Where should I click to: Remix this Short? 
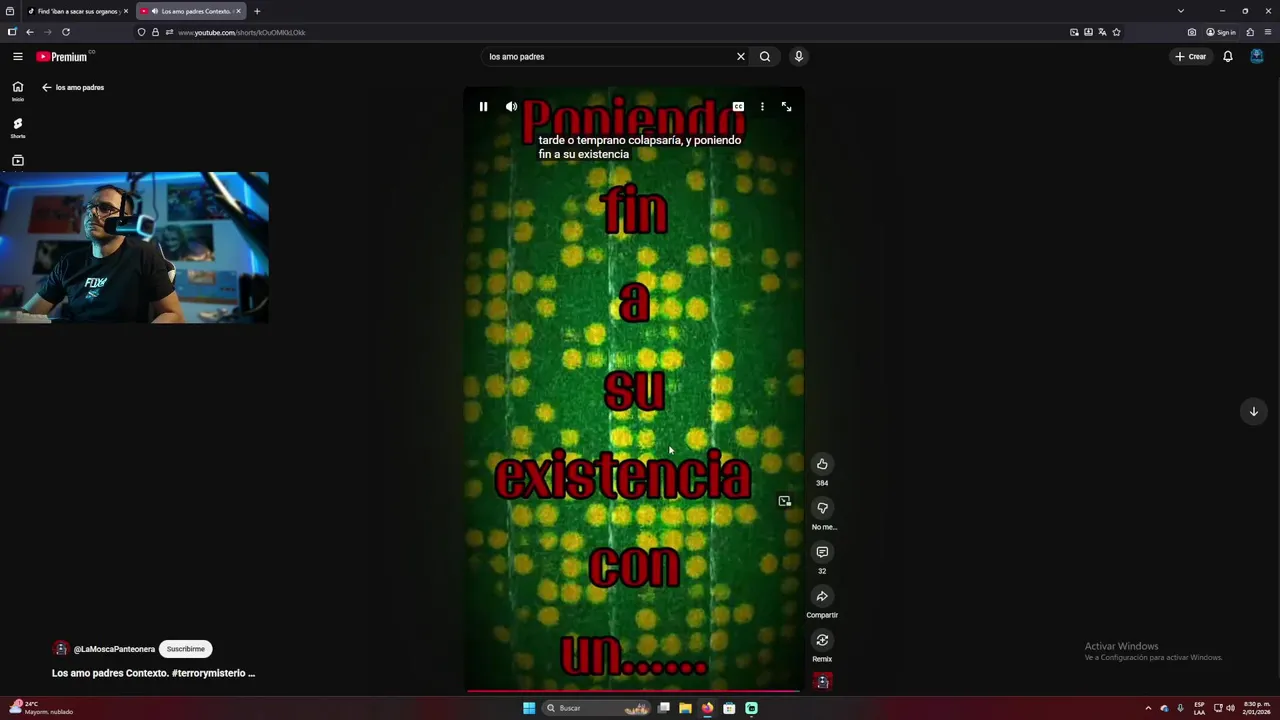click(x=822, y=640)
